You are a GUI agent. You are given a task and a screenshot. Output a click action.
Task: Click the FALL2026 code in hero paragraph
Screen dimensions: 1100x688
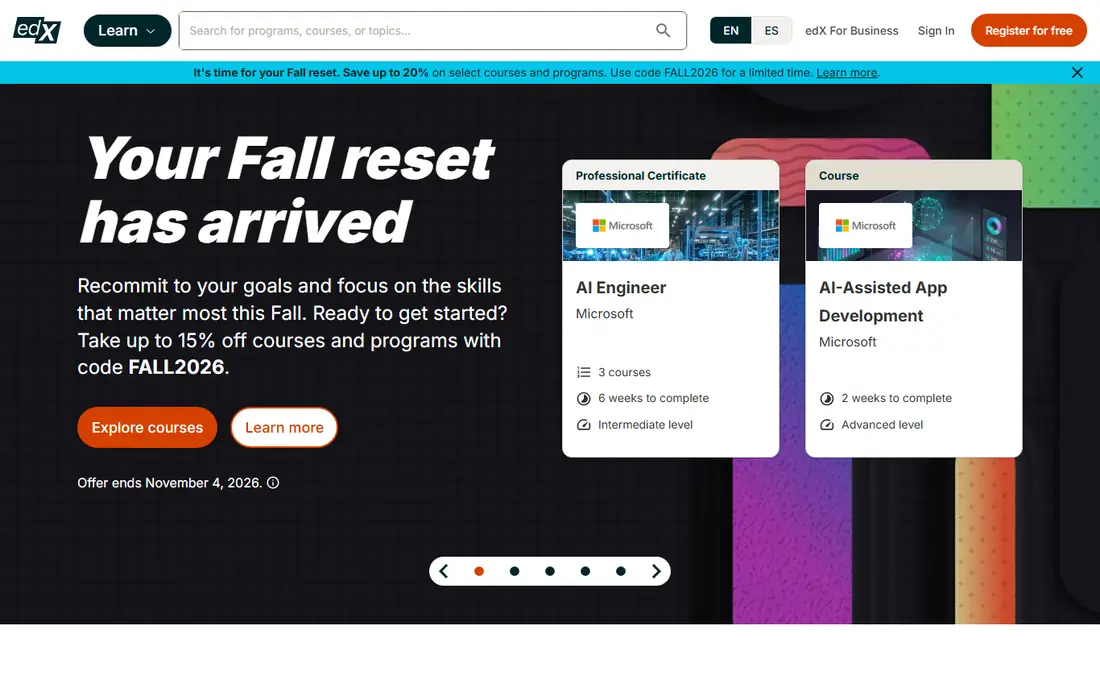click(176, 367)
